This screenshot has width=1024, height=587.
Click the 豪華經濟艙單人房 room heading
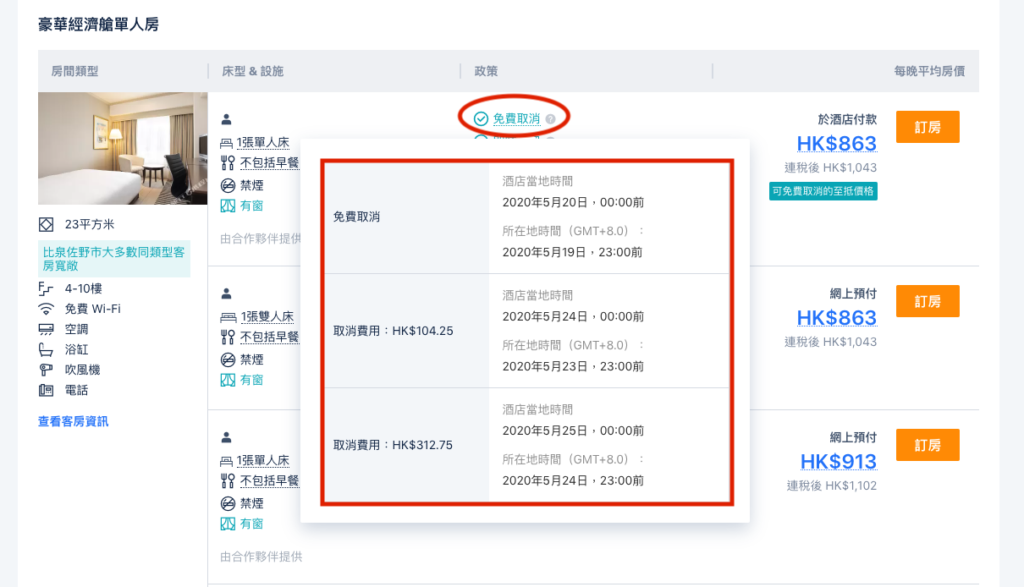99,25
